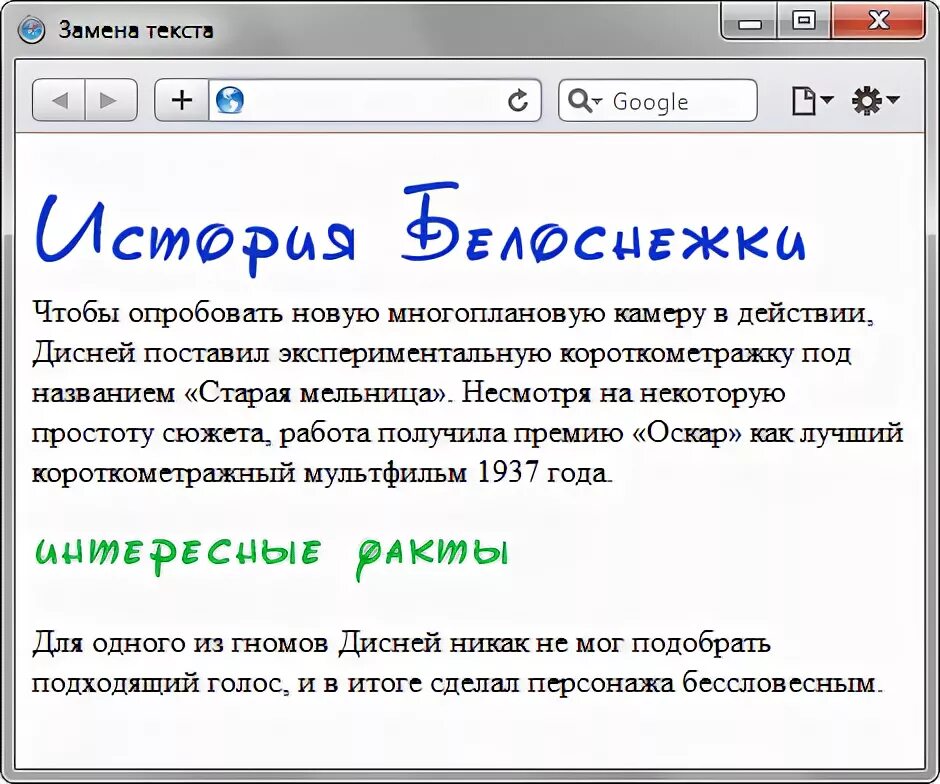The width and height of the screenshot is (940, 784).
Task: Maximize the browser window
Action: point(803,22)
